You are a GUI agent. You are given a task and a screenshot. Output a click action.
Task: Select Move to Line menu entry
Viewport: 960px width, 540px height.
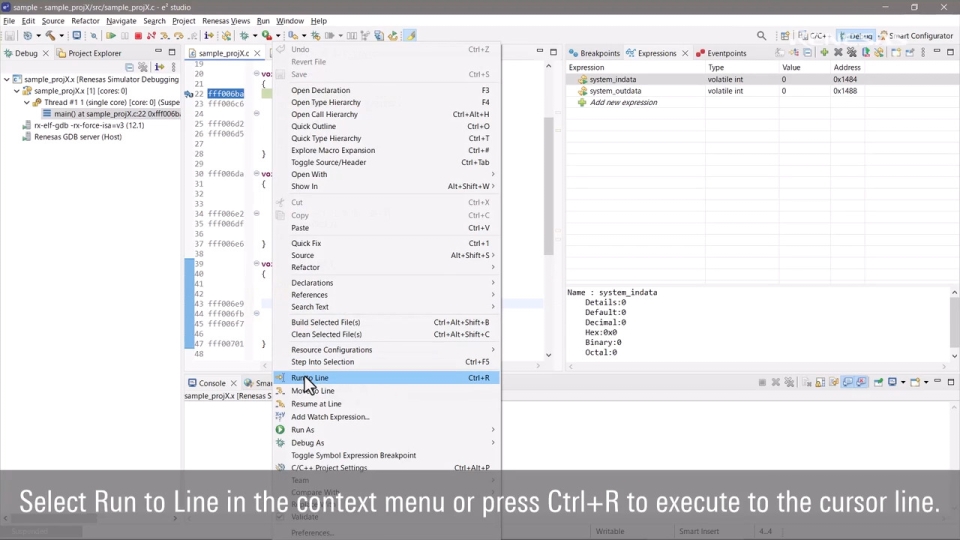[387, 391]
